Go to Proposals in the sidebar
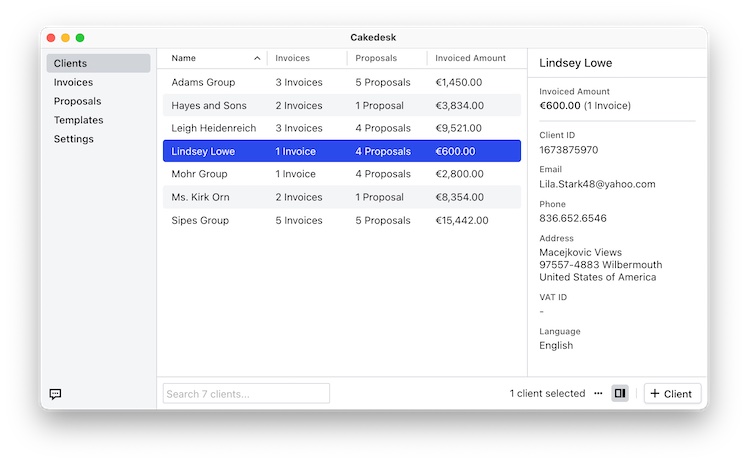 point(77,102)
